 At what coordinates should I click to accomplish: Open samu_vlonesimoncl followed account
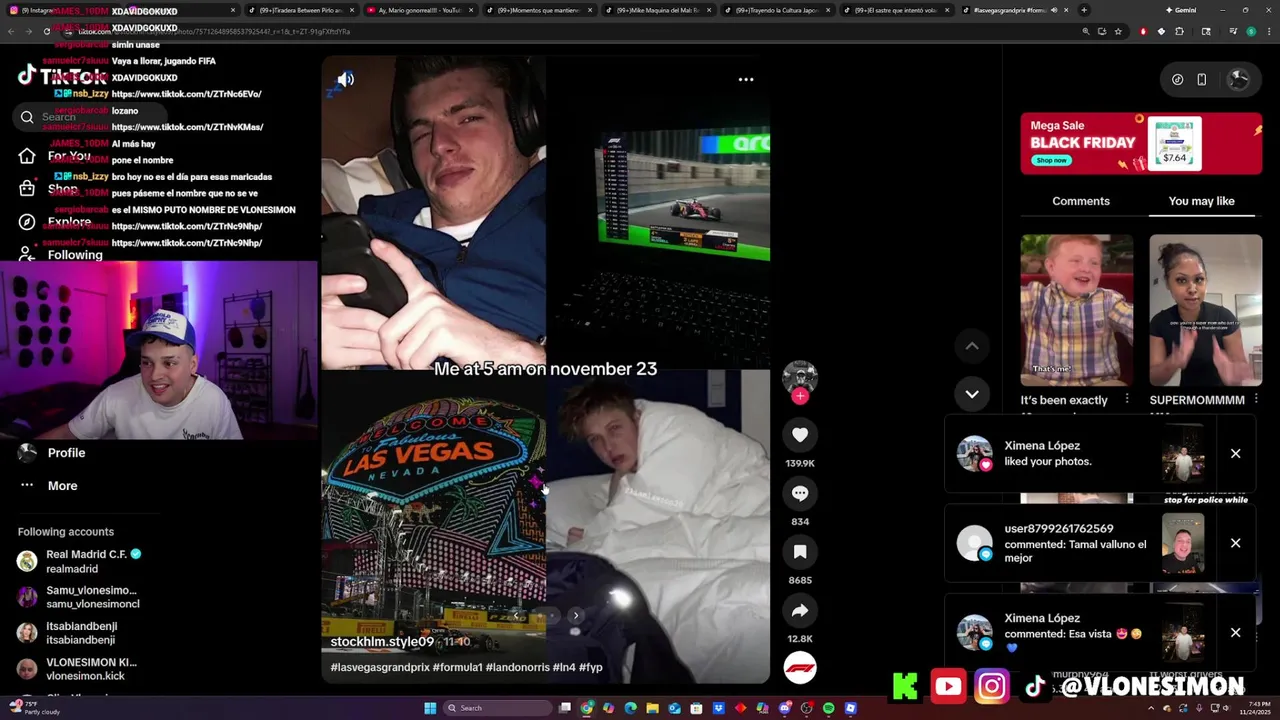click(80, 597)
